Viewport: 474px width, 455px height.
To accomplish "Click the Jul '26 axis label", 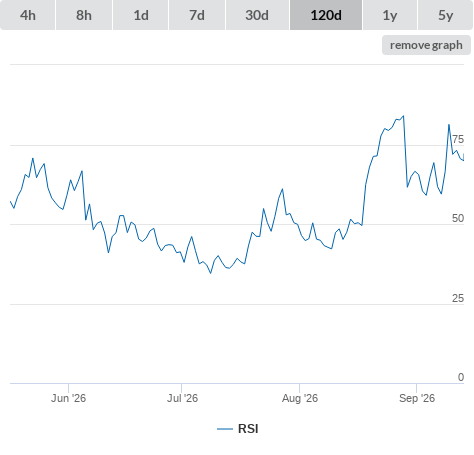I will point(182,398).
